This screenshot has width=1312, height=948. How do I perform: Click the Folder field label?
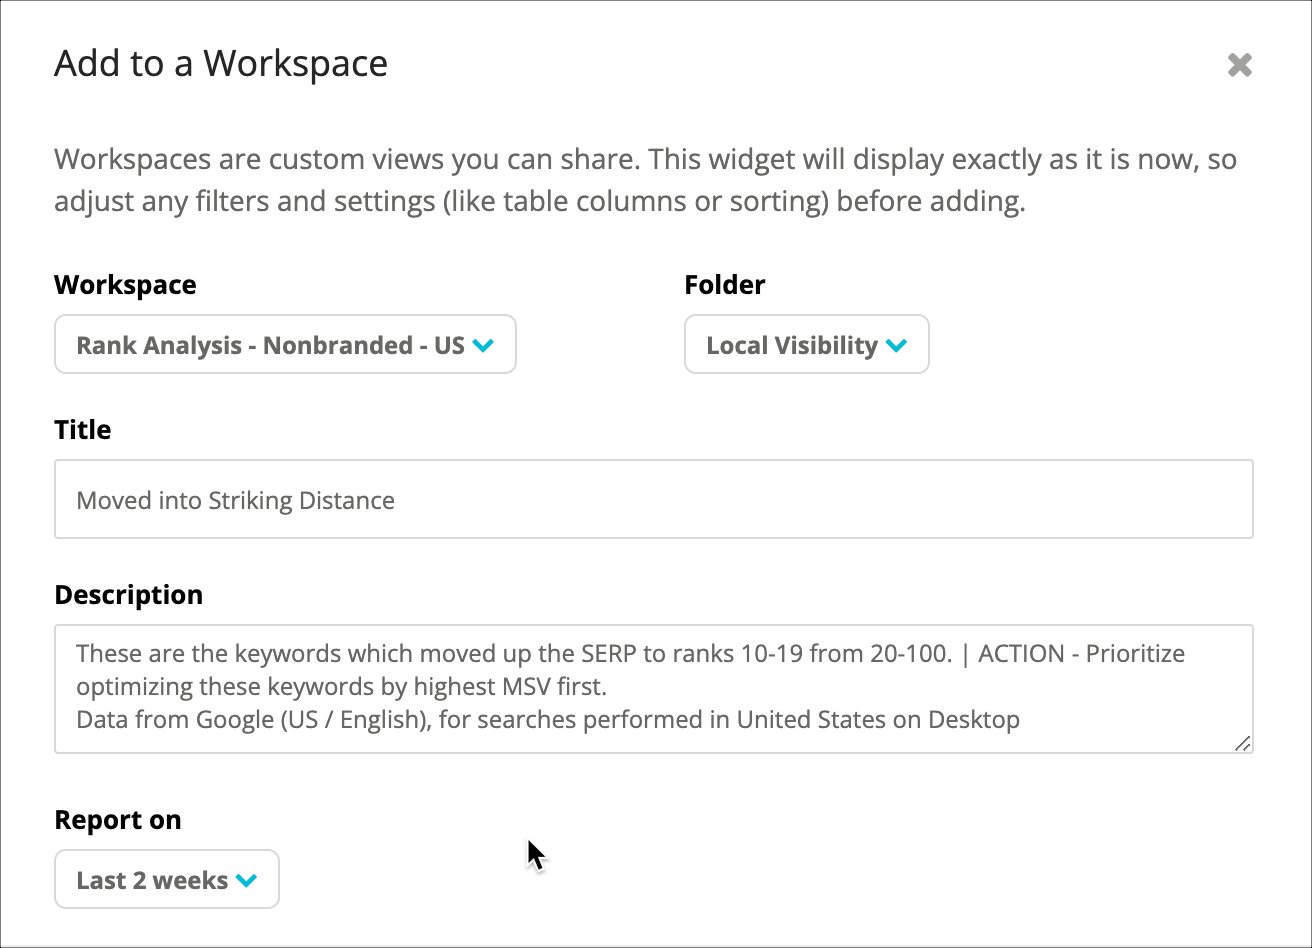(x=725, y=285)
